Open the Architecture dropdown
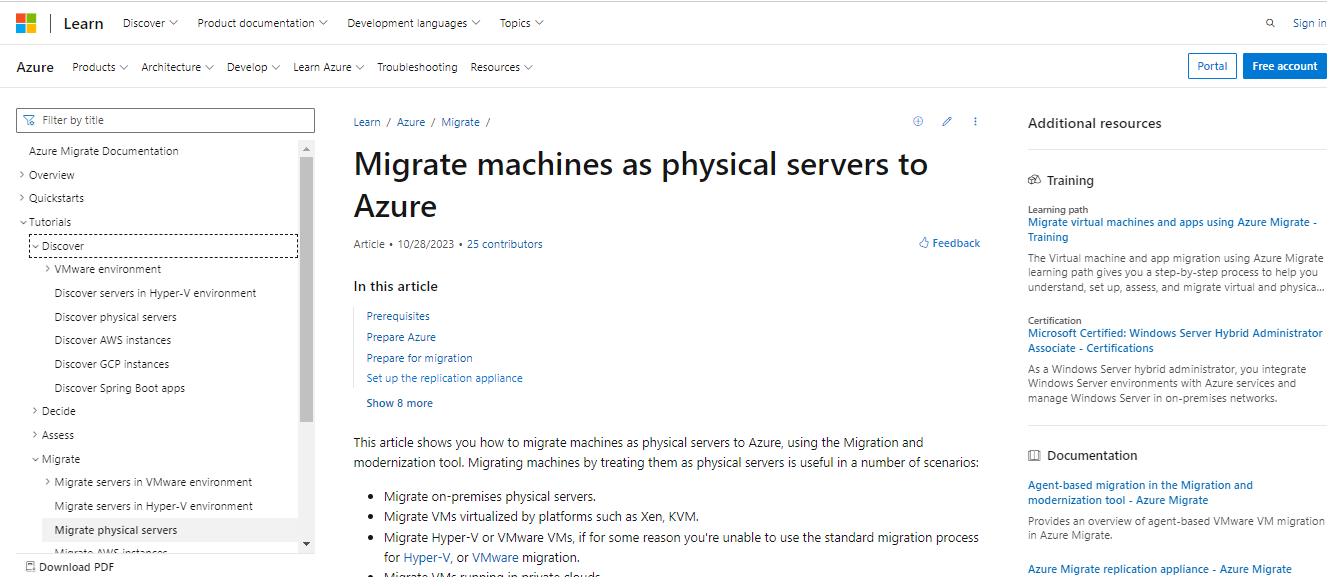Image resolution: width=1327 pixels, height=577 pixels. tap(177, 67)
